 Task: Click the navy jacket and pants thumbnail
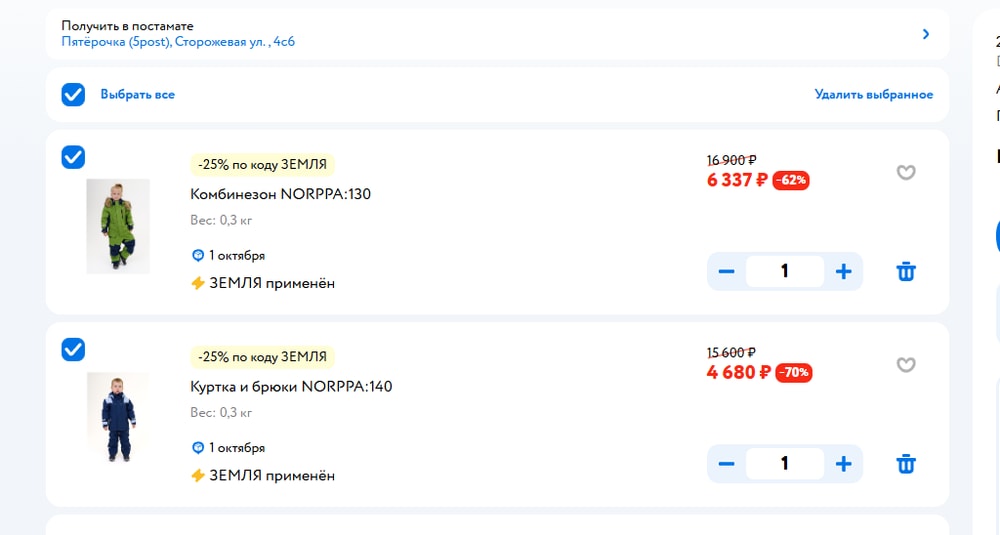118,417
